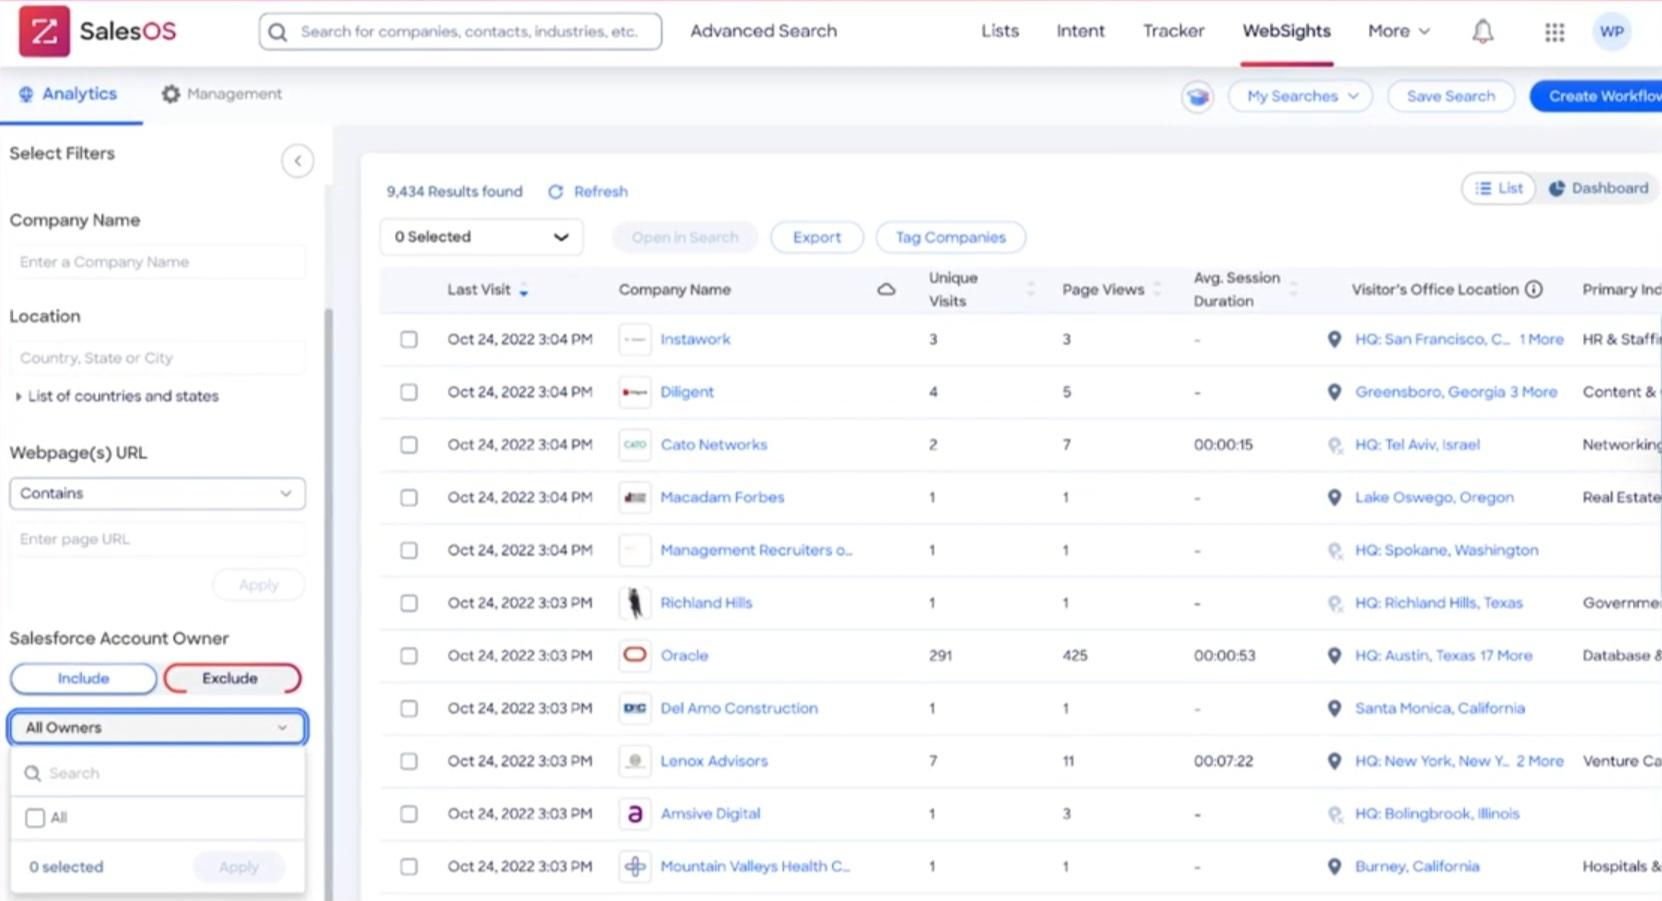Click the location pin for Santa Monica
Screen dimensions: 1662x901
point(1334,708)
